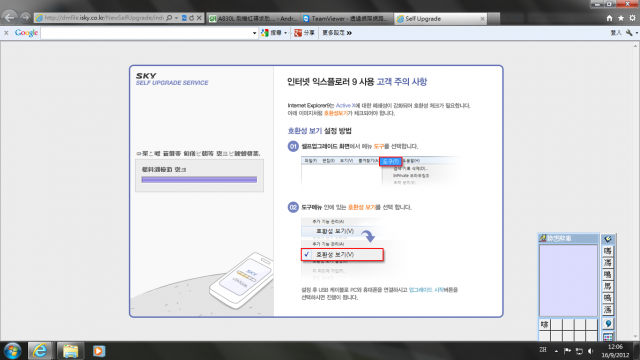Stop loading with the address bar X icon
The width and height of the screenshot is (640, 360).
pyautogui.click(x=199, y=18)
